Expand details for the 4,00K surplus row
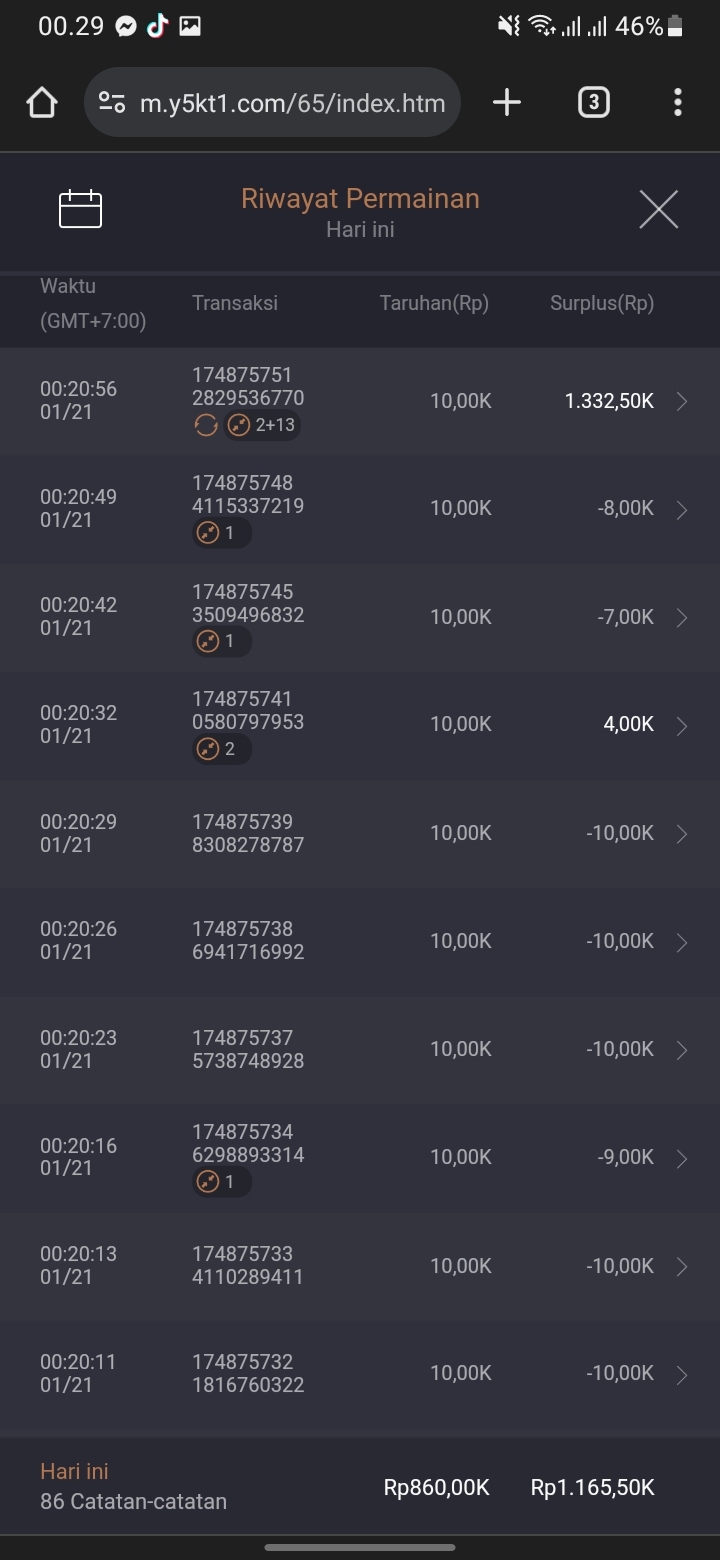The image size is (720, 1560). pos(682,726)
